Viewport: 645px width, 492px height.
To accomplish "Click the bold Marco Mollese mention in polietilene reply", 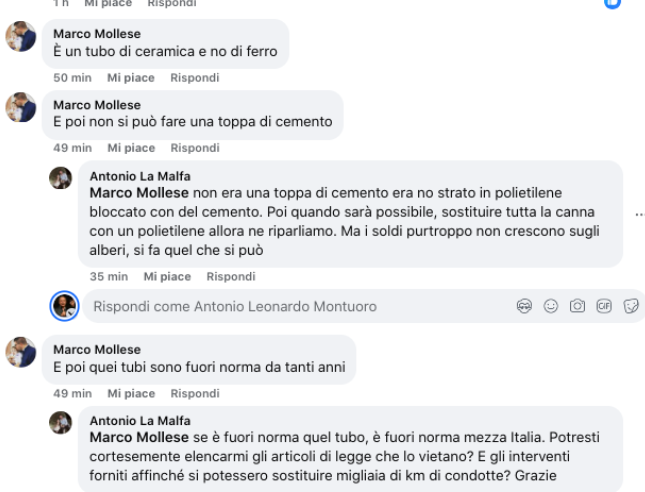I will coord(139,193).
